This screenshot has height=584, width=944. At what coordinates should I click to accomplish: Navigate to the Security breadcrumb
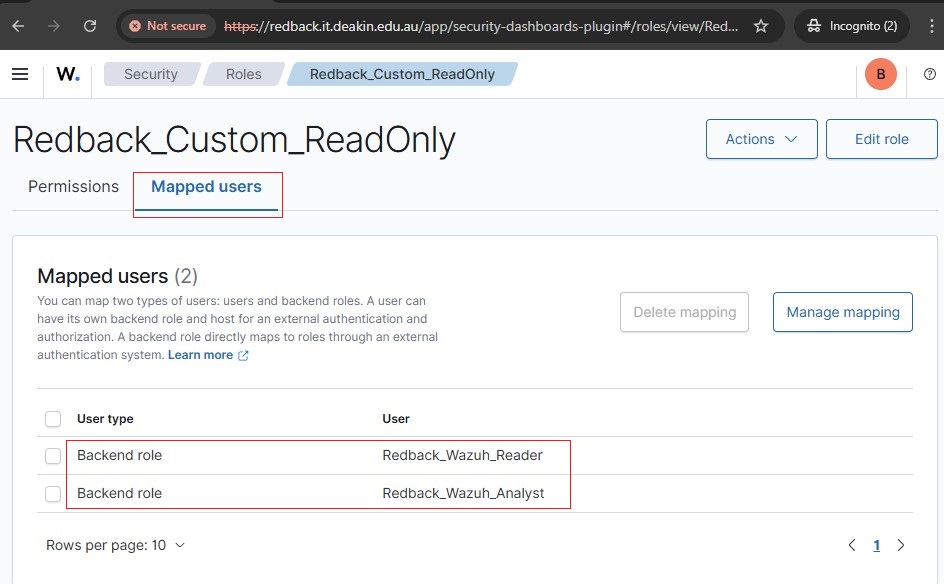pyautogui.click(x=151, y=74)
